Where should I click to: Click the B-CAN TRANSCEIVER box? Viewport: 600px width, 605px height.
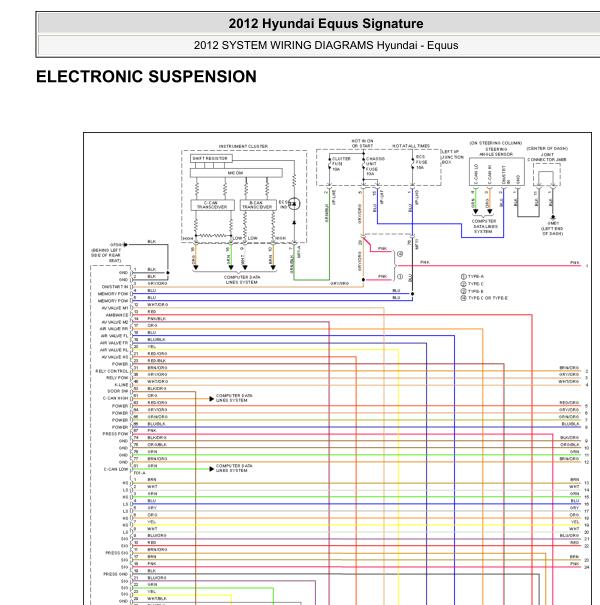tap(258, 205)
